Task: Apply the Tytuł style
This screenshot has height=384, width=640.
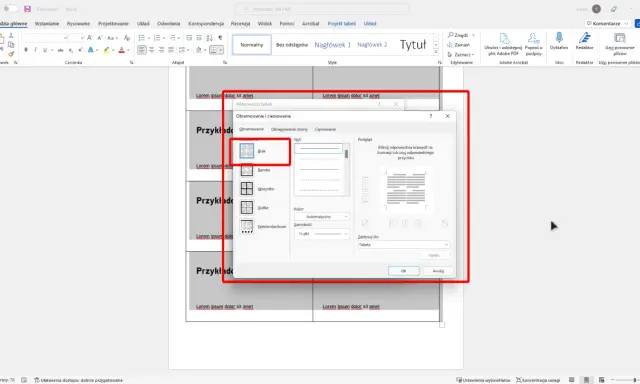Action: 413,44
